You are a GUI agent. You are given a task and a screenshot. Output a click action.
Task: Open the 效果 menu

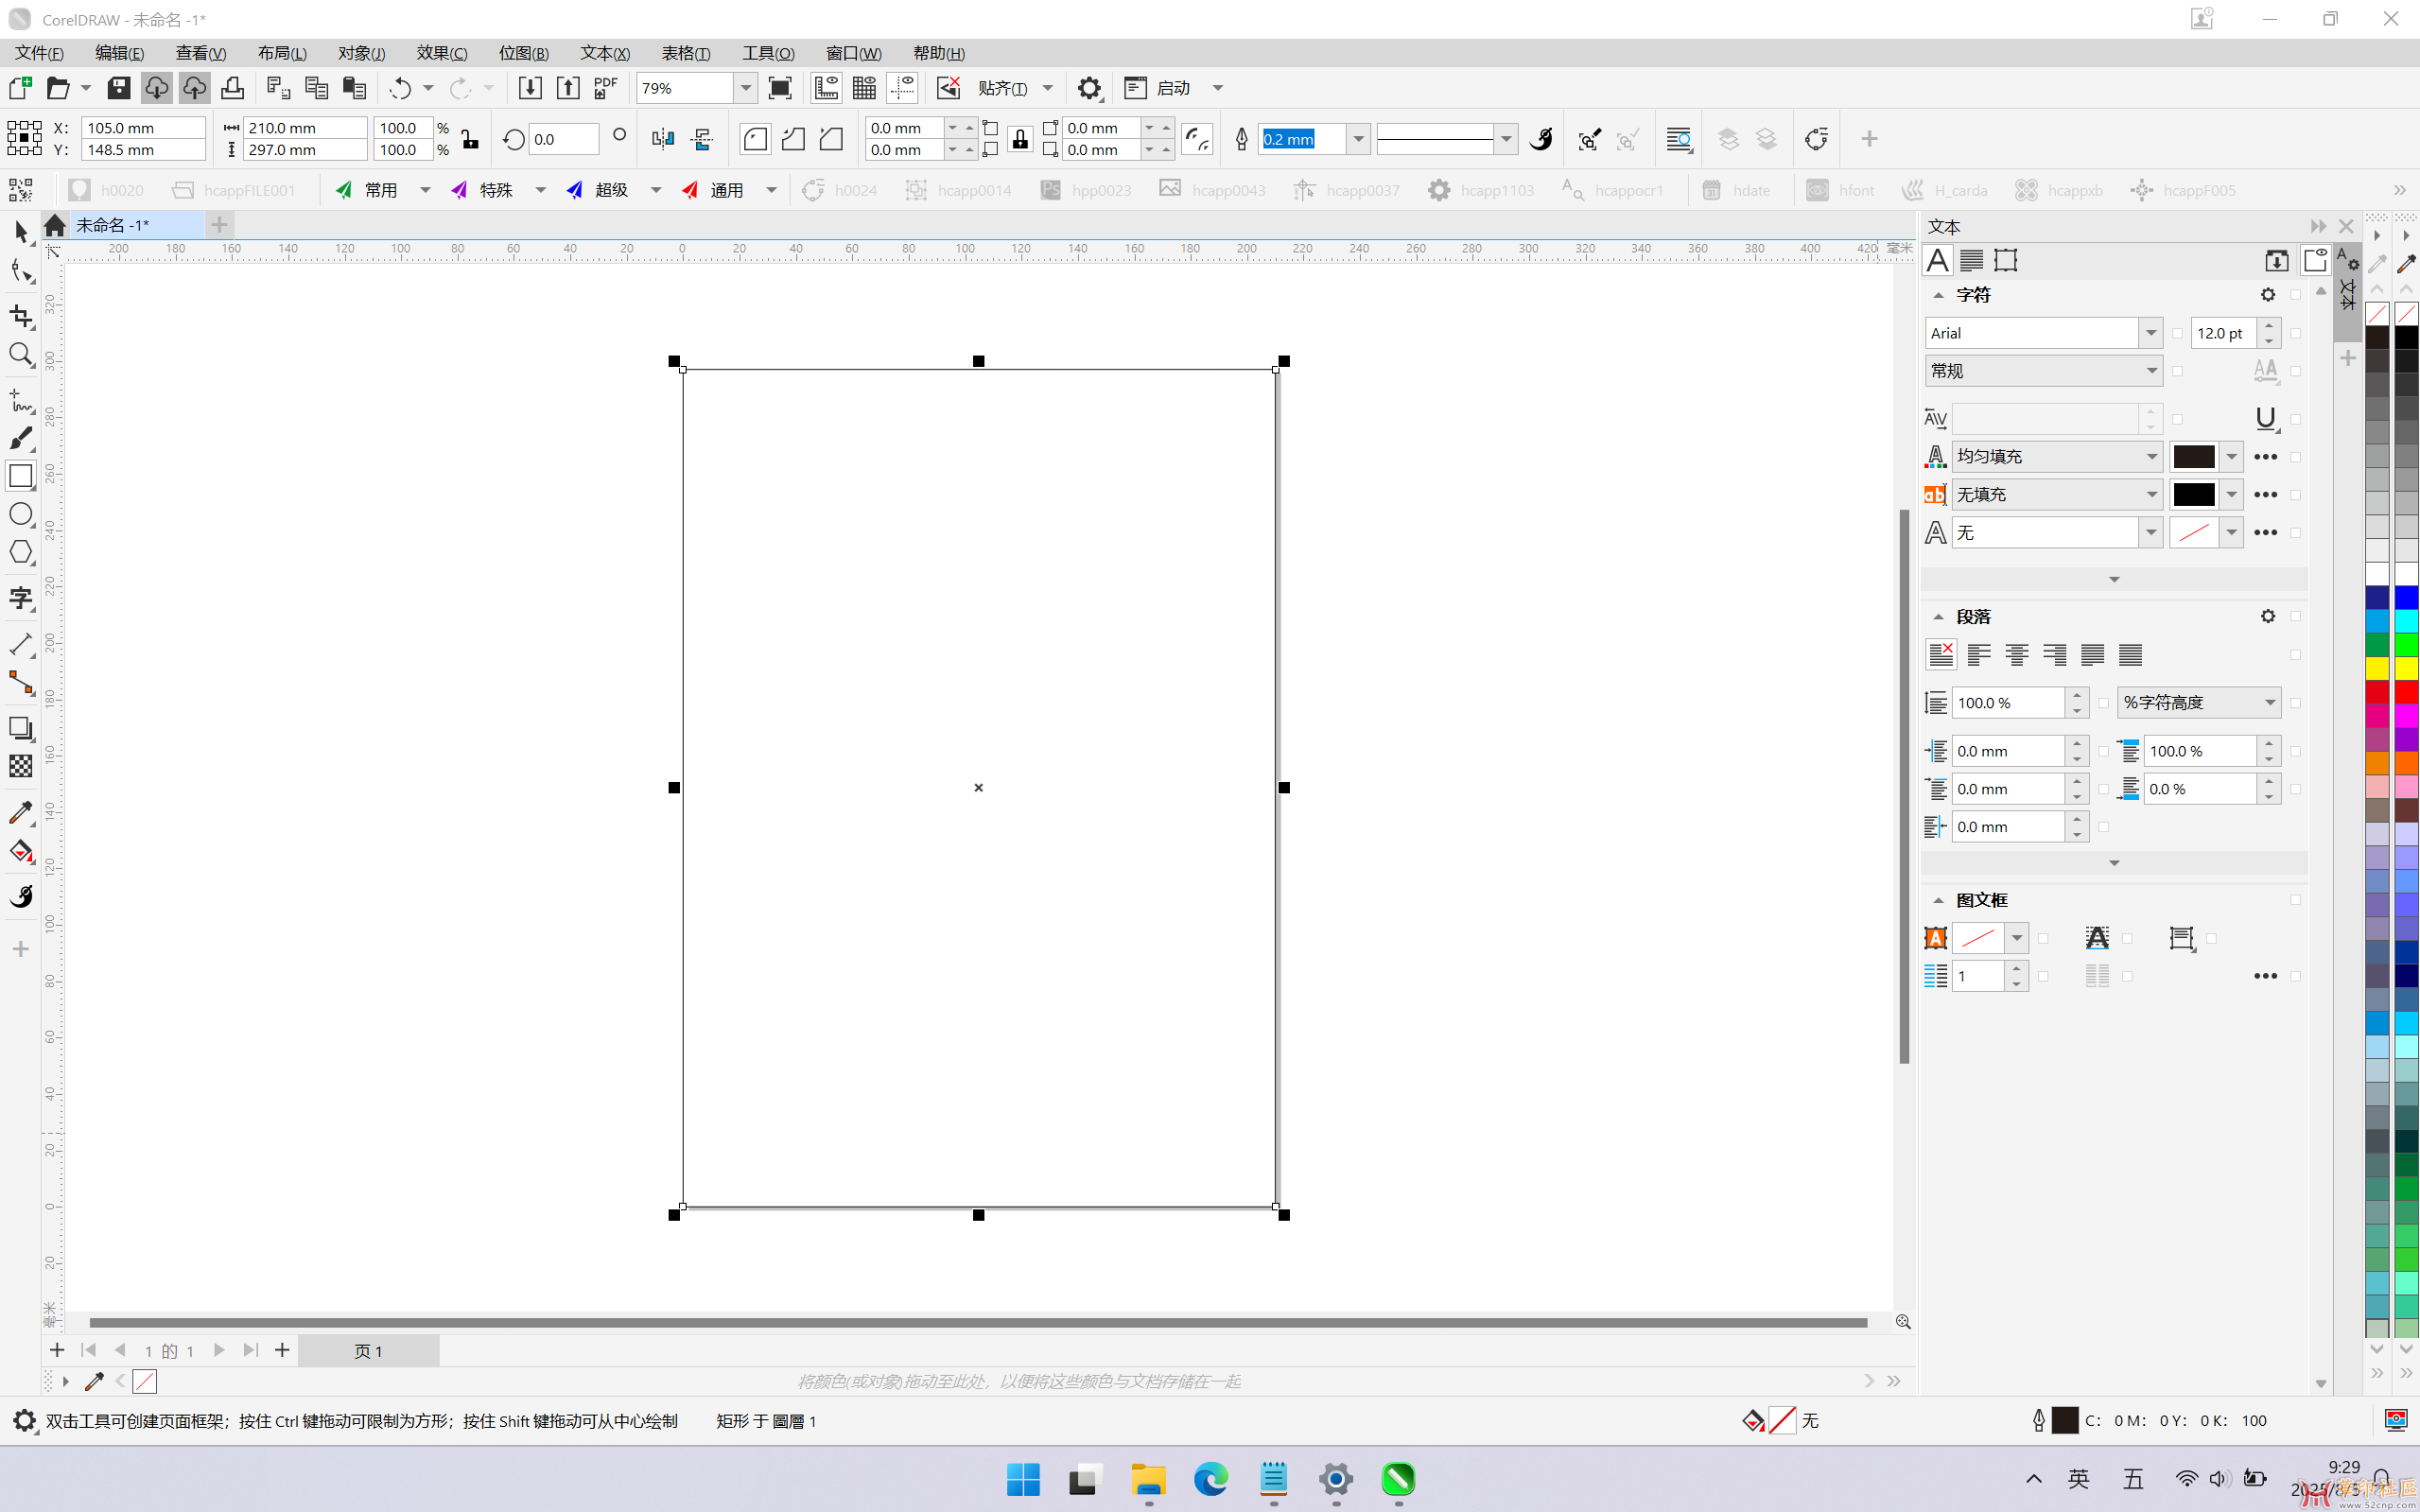pyautogui.click(x=442, y=53)
